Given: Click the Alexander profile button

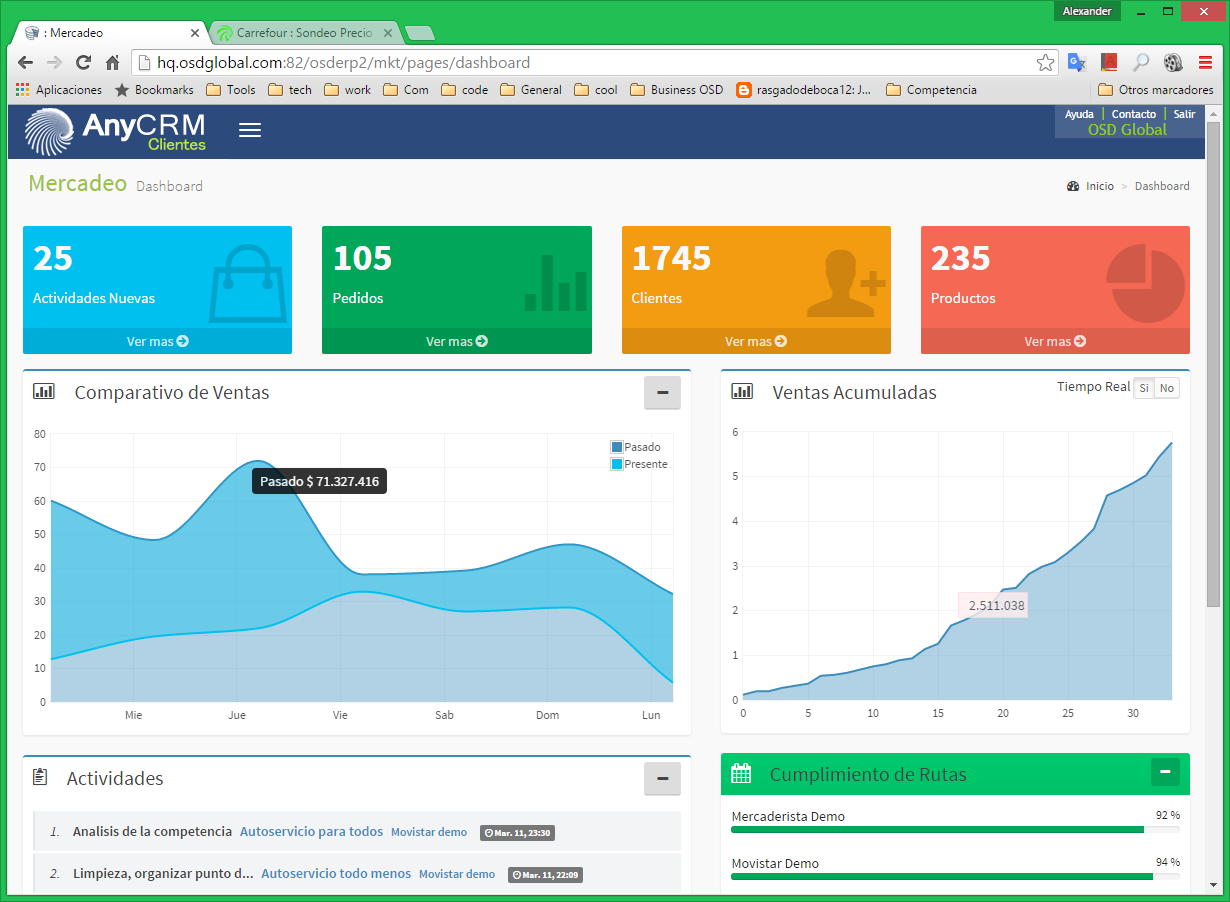Looking at the screenshot, I should [x=1087, y=11].
